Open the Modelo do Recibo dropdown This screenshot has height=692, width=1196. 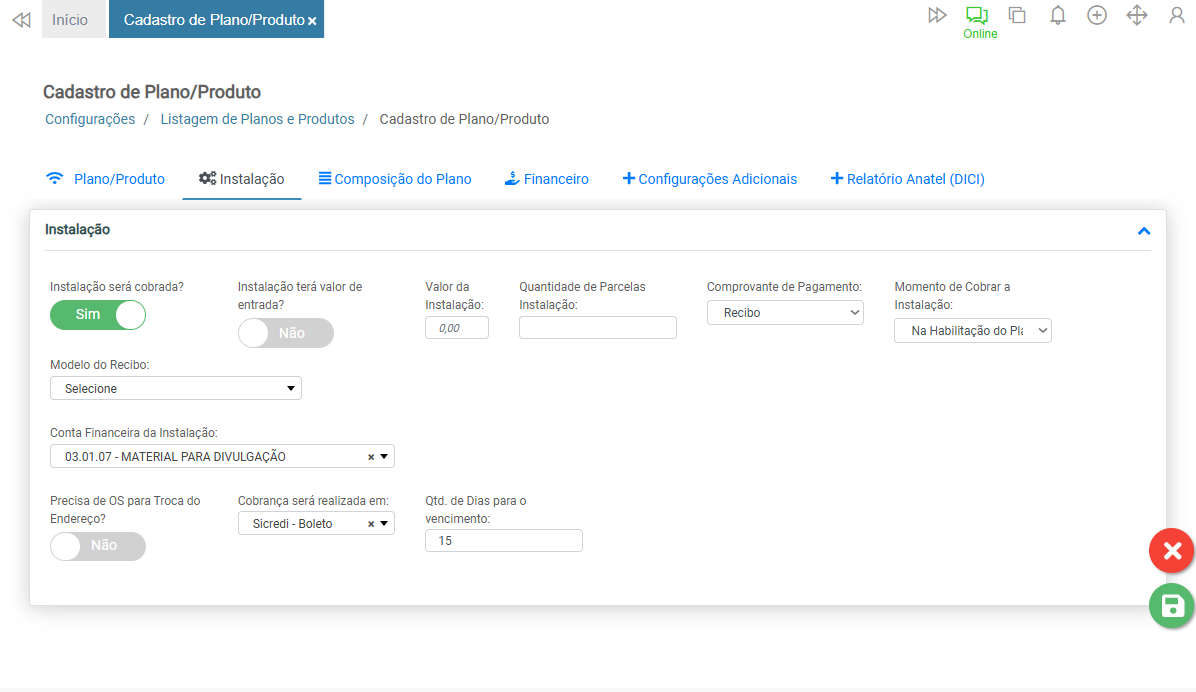click(176, 388)
